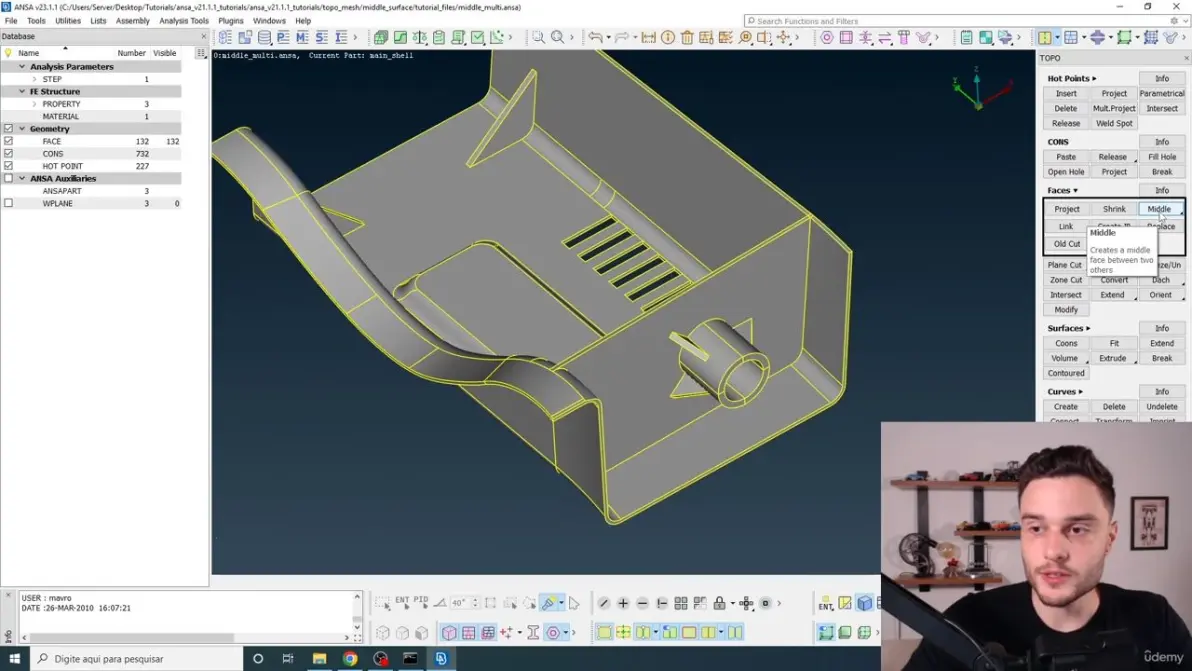Image resolution: width=1192 pixels, height=671 pixels.
Task: Select the measure distance toolbar icon
Action: tap(648, 37)
